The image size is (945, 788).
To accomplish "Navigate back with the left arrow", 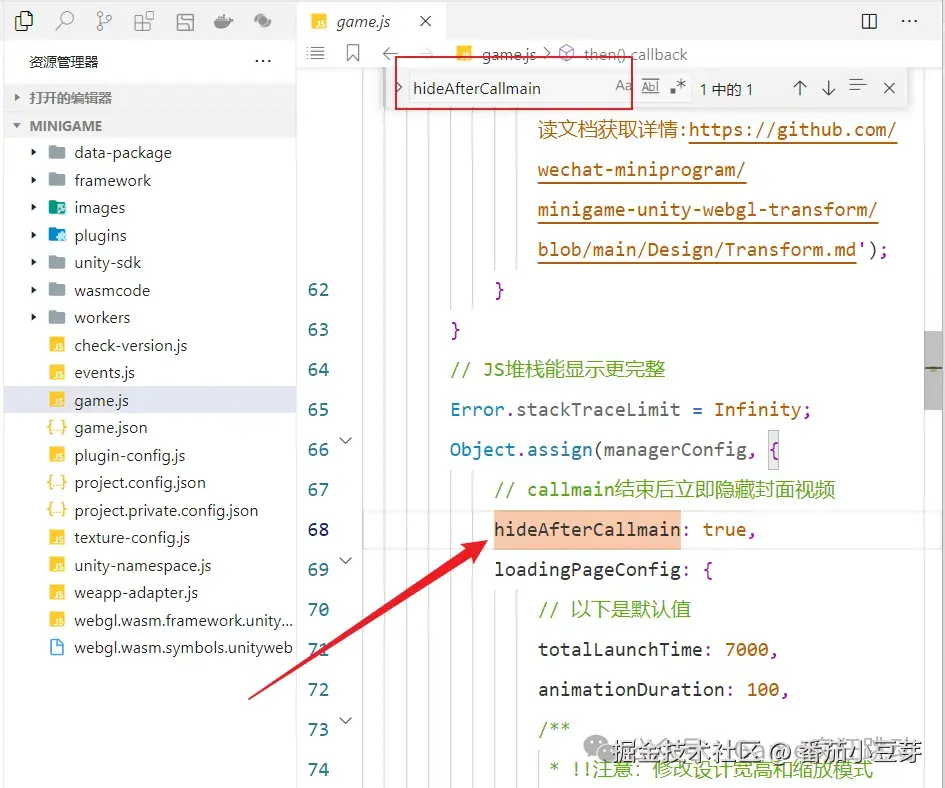I will point(391,54).
